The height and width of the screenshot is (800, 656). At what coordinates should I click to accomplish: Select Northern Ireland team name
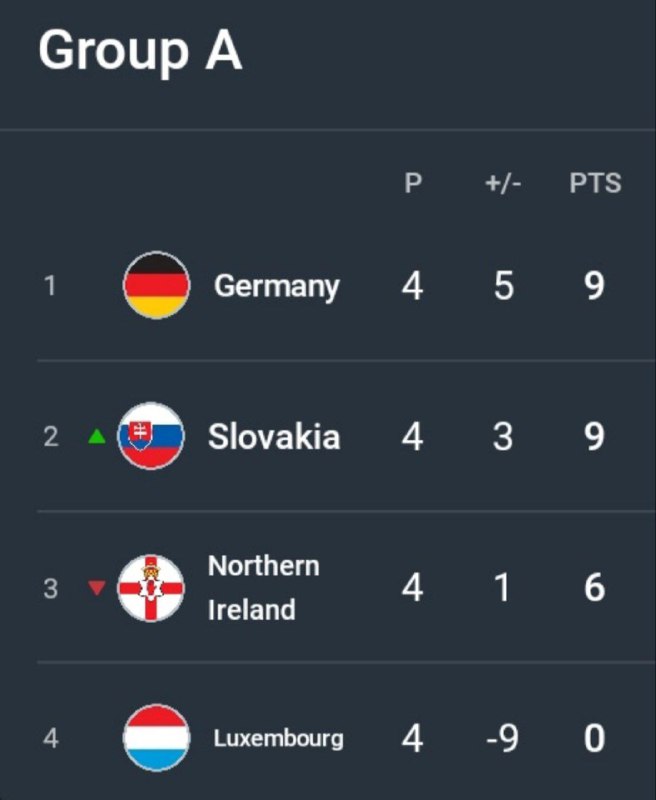tap(264, 588)
